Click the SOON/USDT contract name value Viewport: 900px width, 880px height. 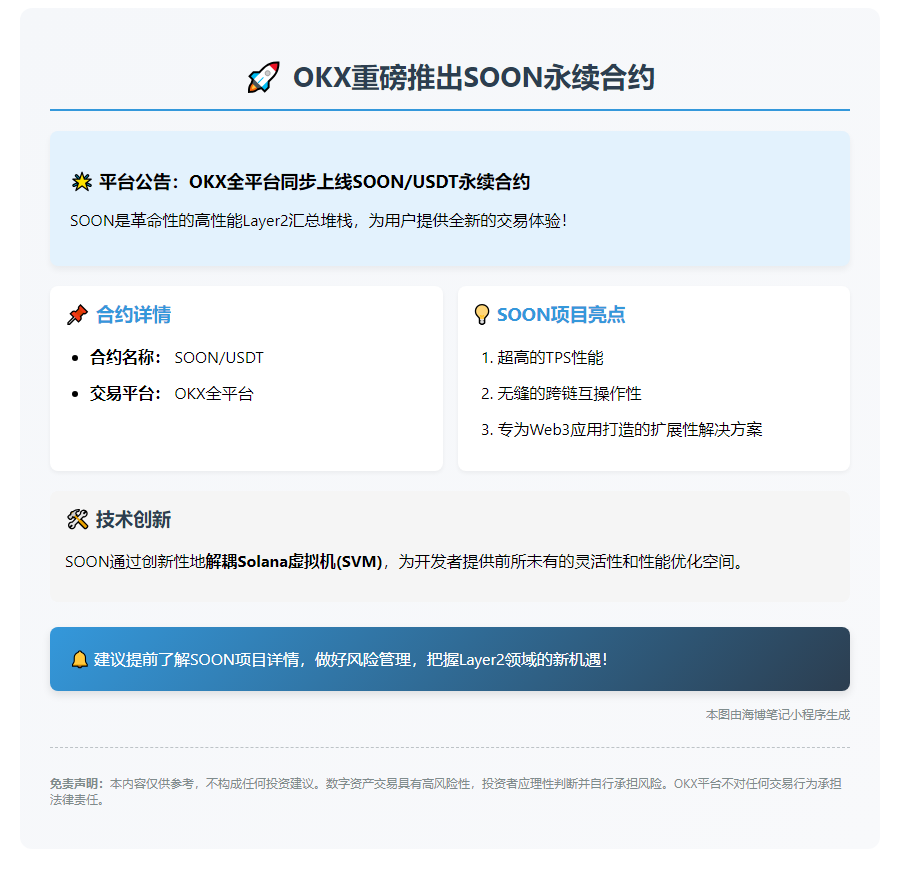[x=219, y=358]
